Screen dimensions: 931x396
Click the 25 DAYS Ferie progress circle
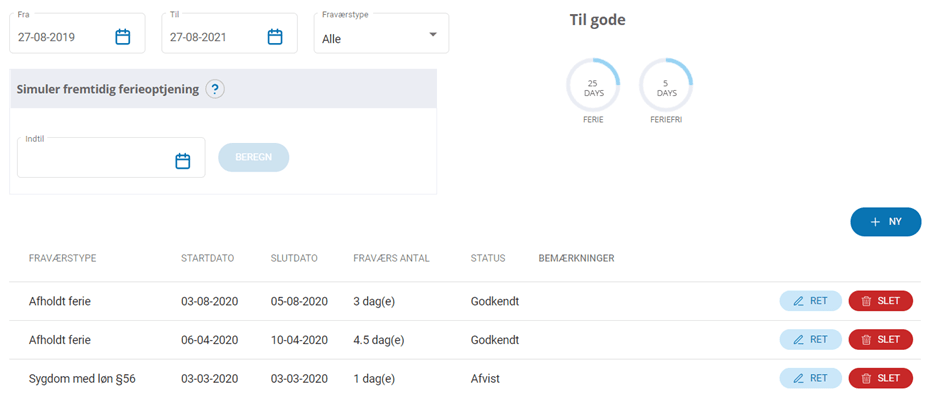[593, 85]
